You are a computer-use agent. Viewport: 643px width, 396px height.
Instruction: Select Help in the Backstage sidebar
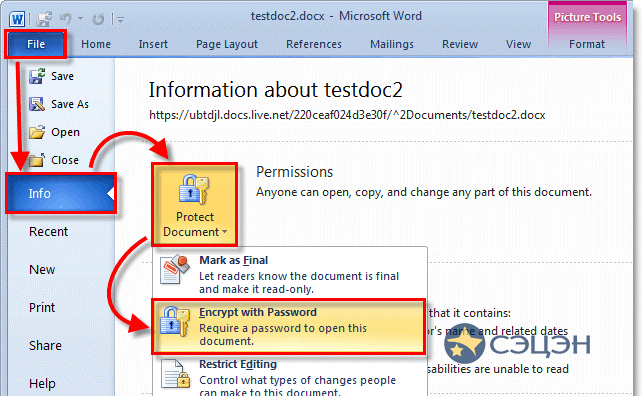42,384
